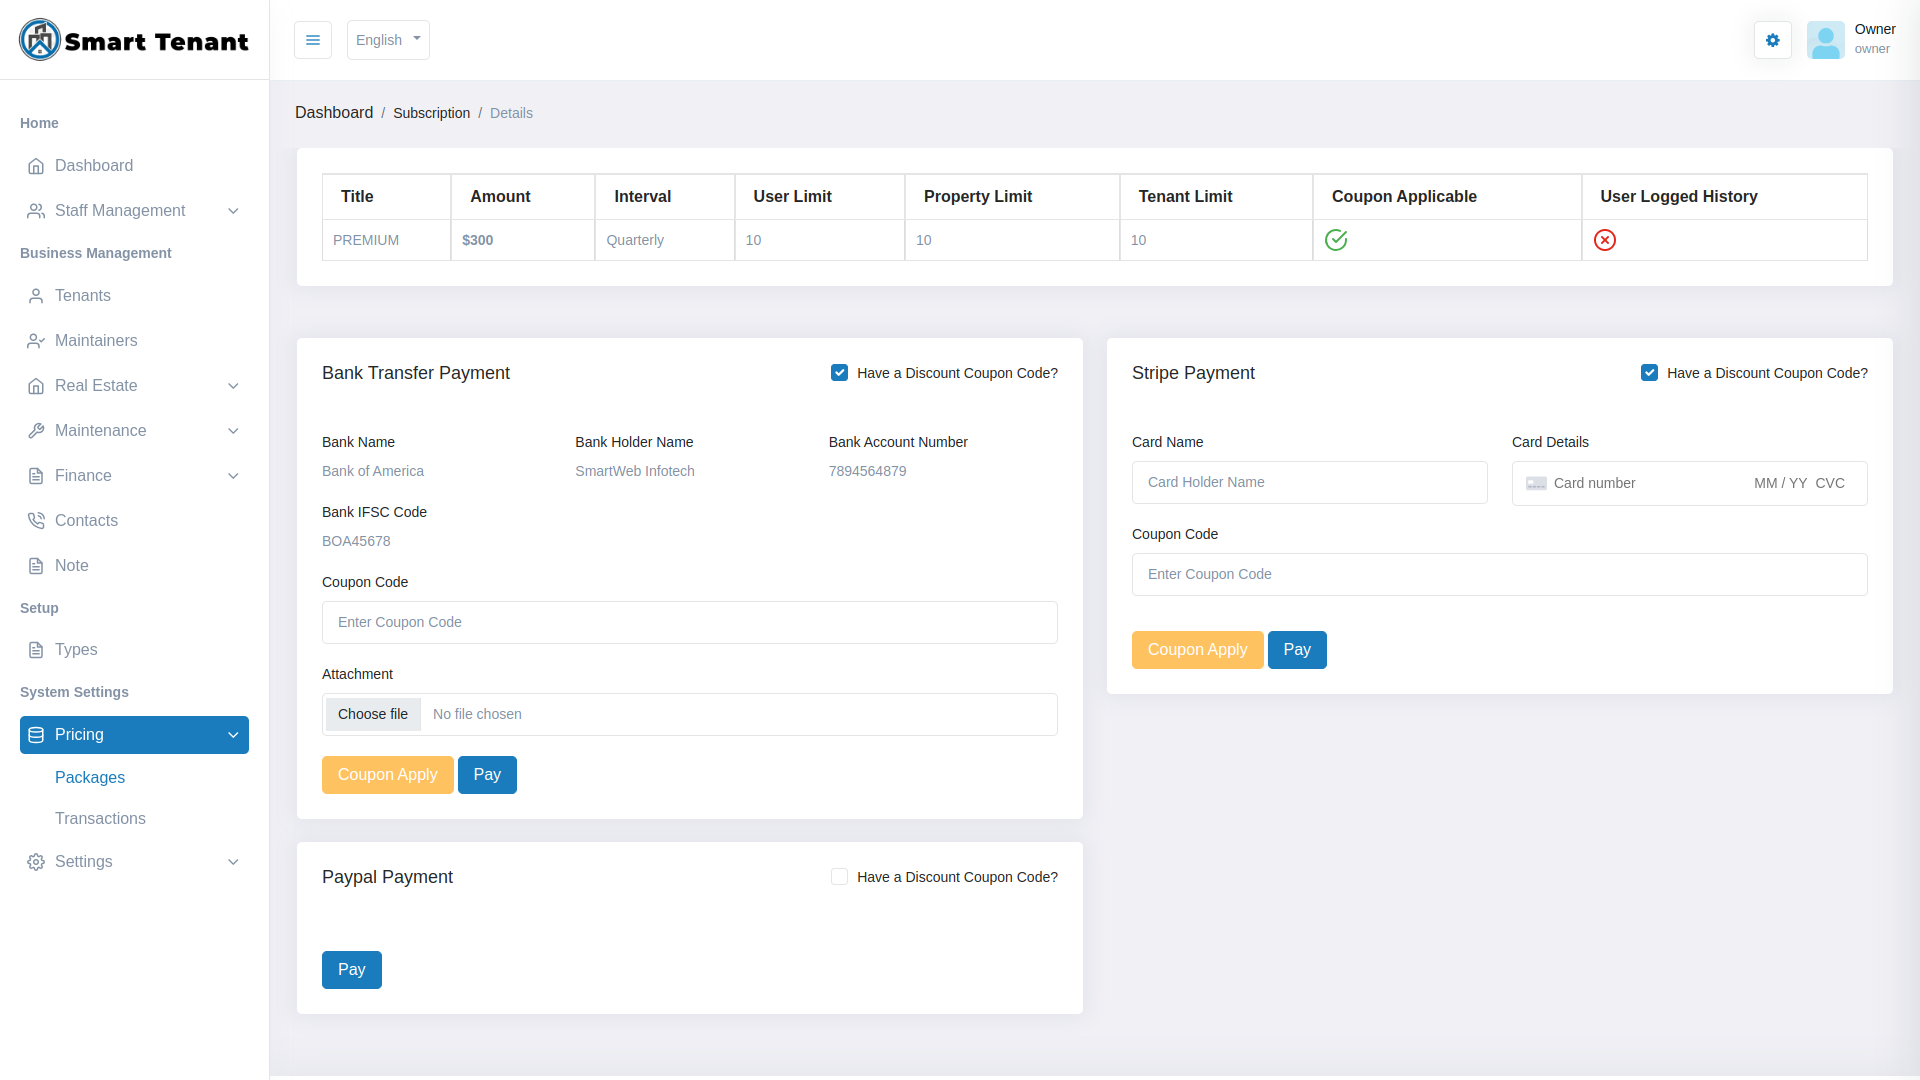Open the Dashboard via sidebar icon
Viewport: 1920px width, 1080px height.
37,166
